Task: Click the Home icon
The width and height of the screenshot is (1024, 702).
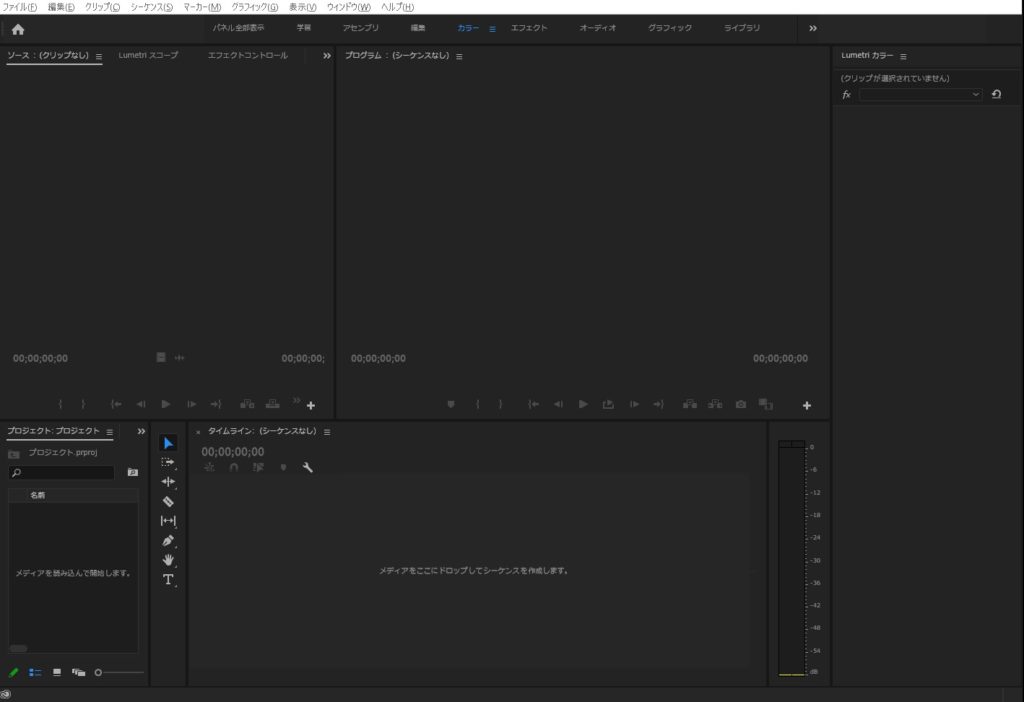Action: pyautogui.click(x=18, y=29)
